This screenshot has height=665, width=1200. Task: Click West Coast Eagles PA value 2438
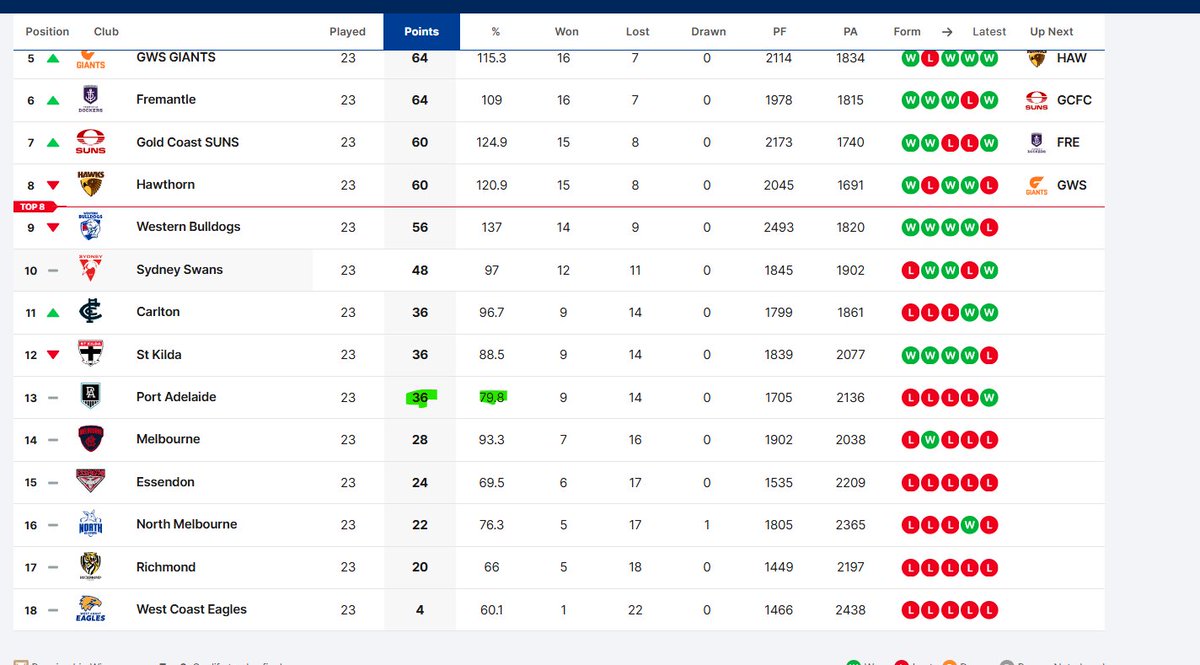(x=850, y=609)
